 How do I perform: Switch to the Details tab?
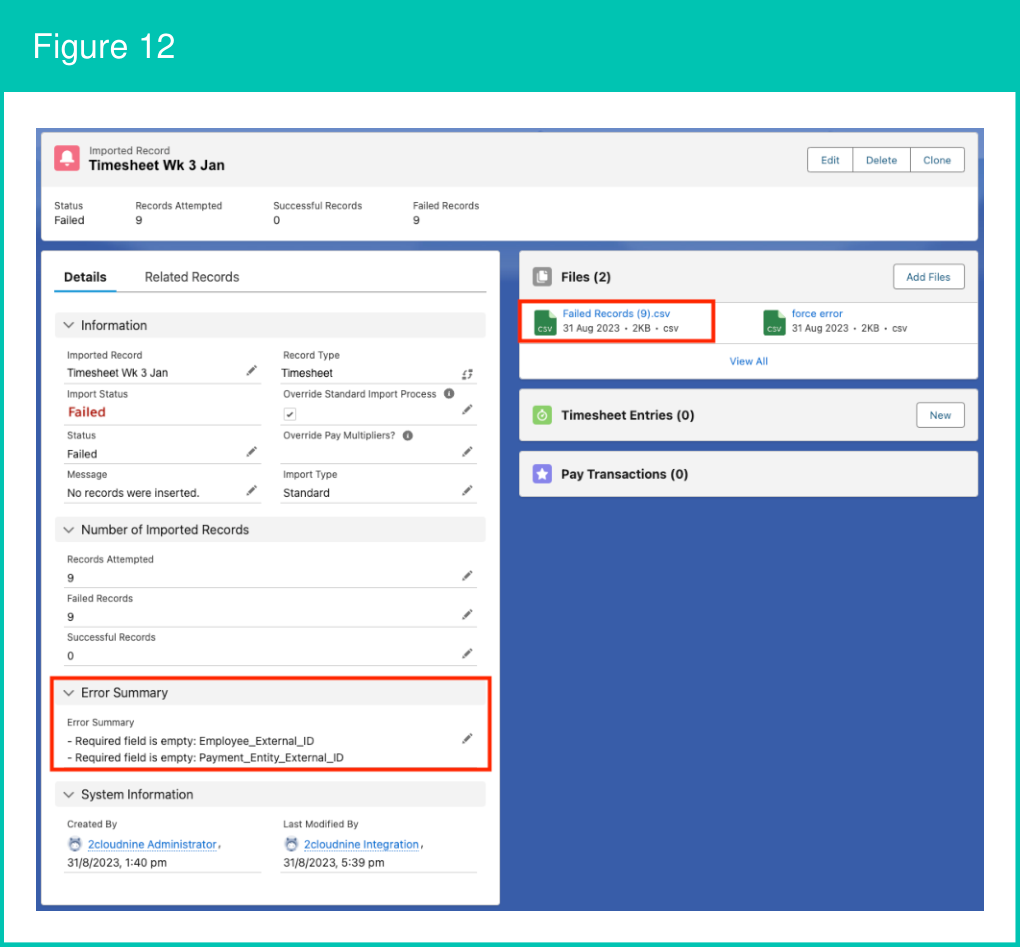click(85, 277)
